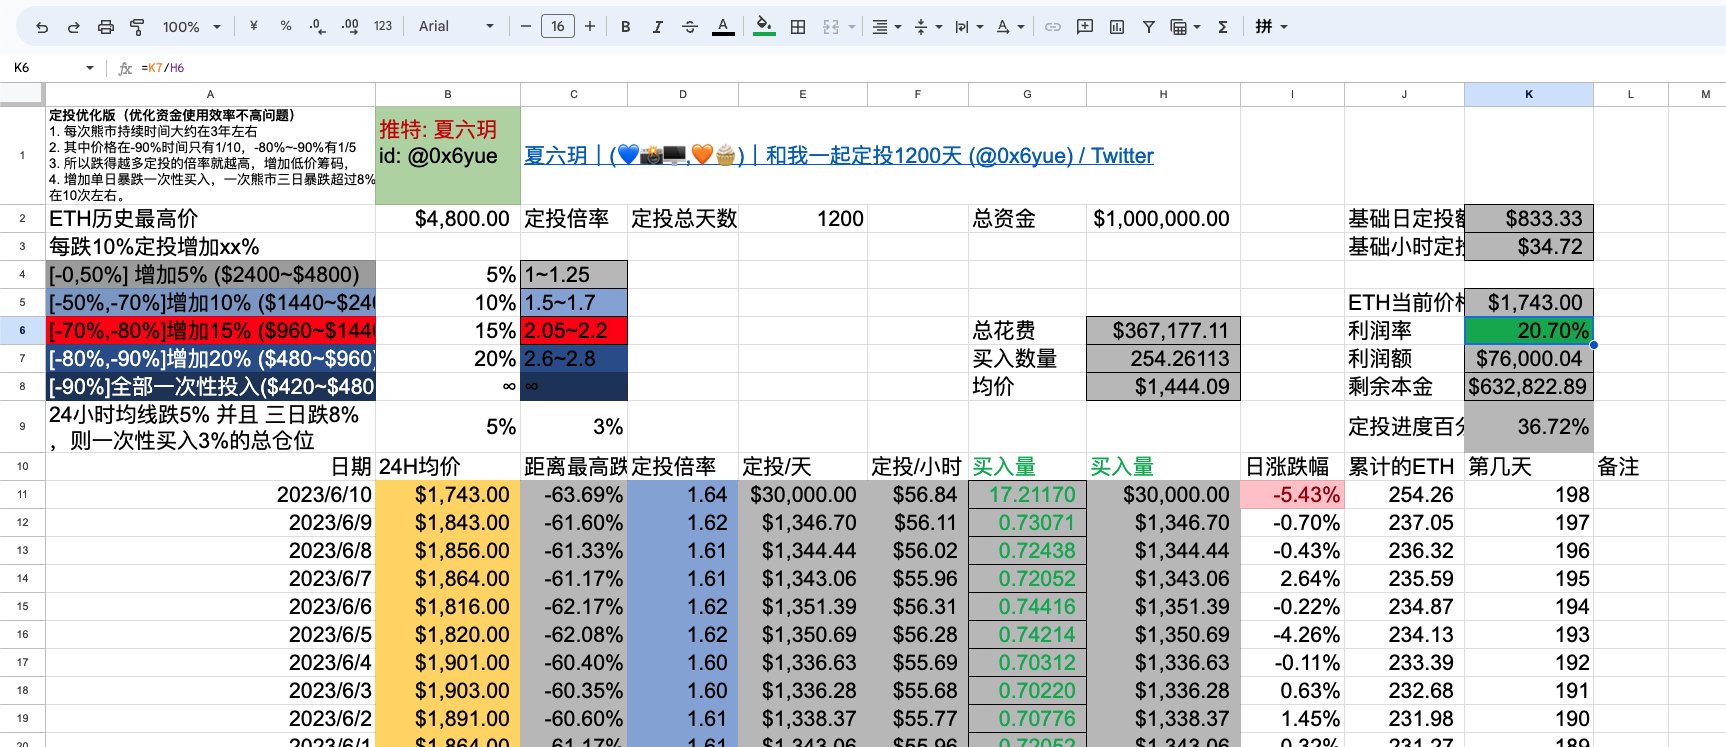Select cell with $4,800.00
The height and width of the screenshot is (747, 1726).
click(x=448, y=218)
